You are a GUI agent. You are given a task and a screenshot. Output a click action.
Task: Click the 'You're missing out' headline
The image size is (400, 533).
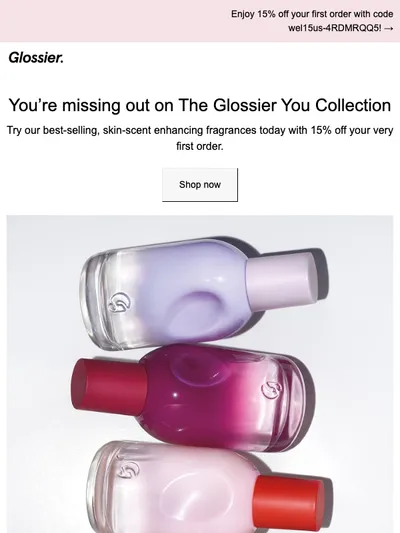(200, 105)
